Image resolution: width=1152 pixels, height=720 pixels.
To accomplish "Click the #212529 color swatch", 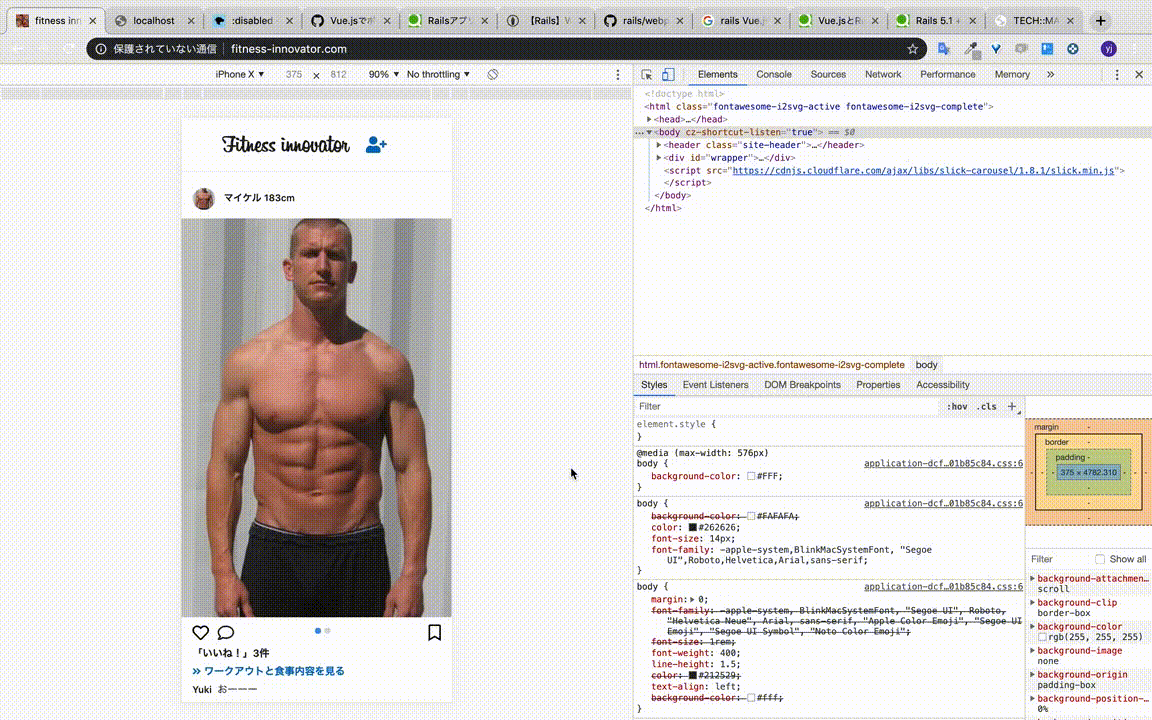I will coord(692,675).
